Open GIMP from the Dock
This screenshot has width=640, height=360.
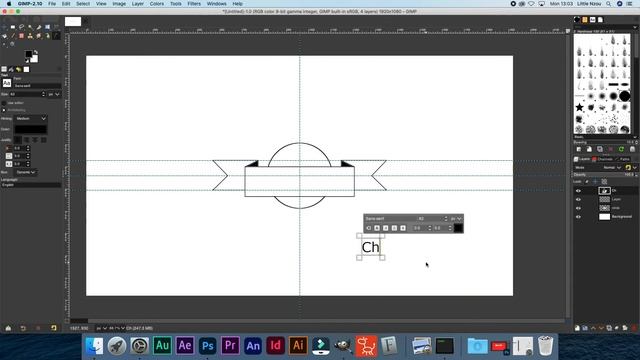[x=343, y=346]
